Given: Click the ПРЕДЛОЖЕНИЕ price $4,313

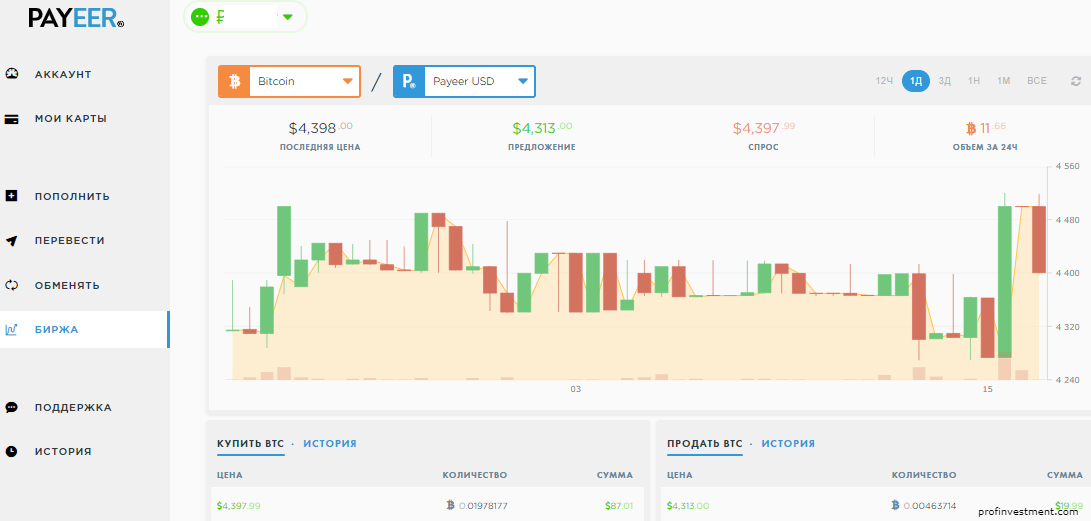Looking at the screenshot, I should pos(541,128).
